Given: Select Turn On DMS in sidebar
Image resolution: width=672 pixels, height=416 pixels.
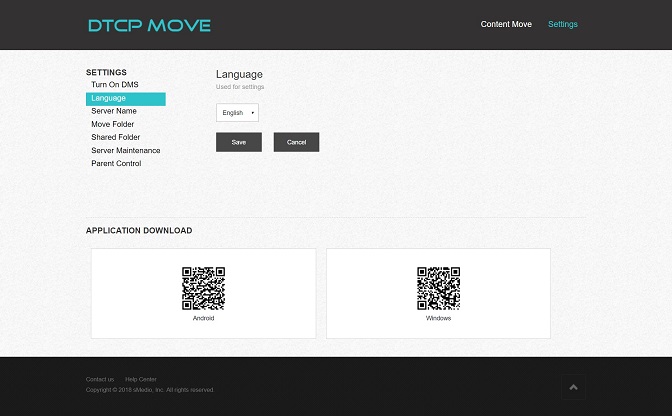Looking at the screenshot, I should click(x=114, y=85).
